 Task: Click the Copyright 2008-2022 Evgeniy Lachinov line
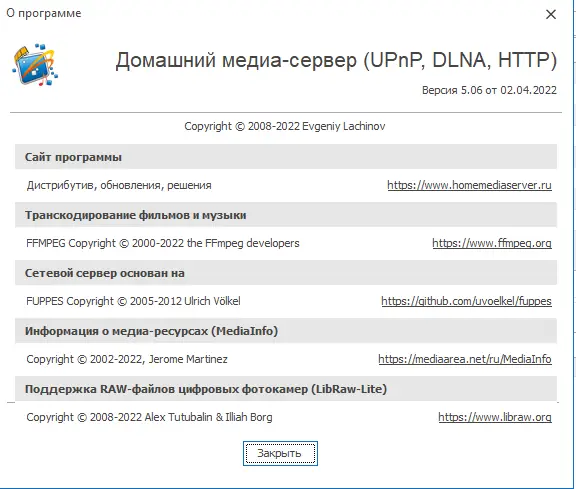(285, 126)
